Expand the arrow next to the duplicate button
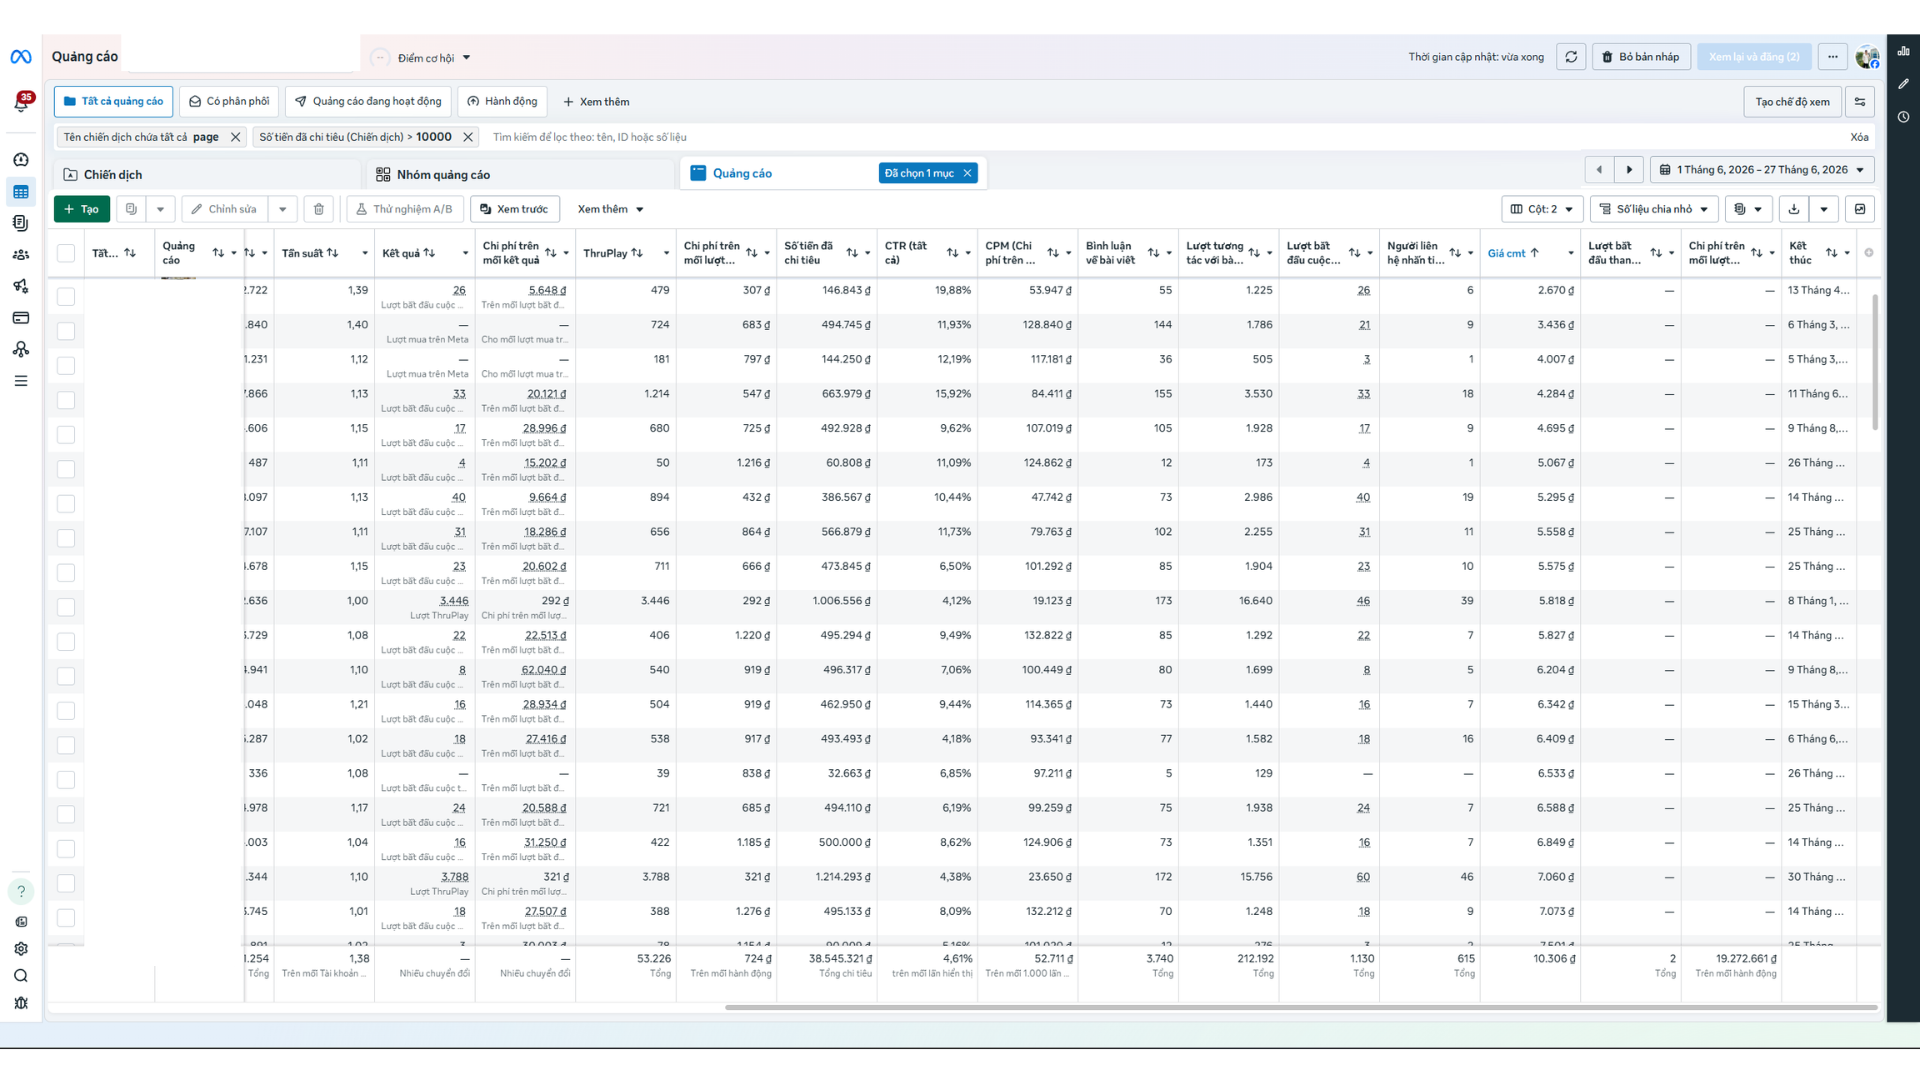The image size is (1920, 1080). [160, 209]
